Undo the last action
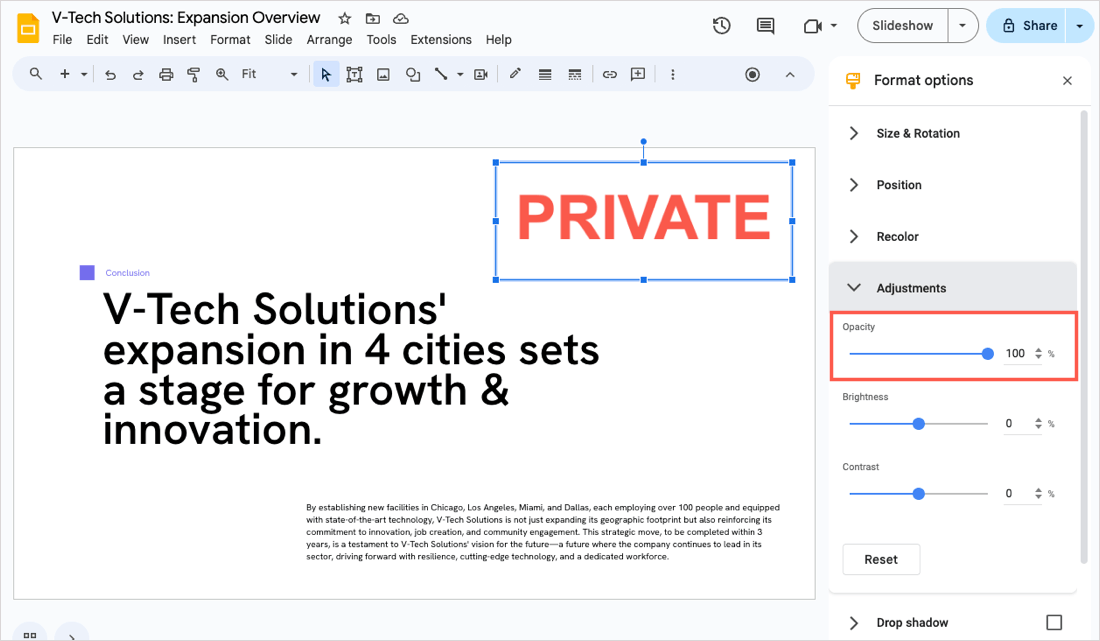1100x641 pixels. coord(110,74)
